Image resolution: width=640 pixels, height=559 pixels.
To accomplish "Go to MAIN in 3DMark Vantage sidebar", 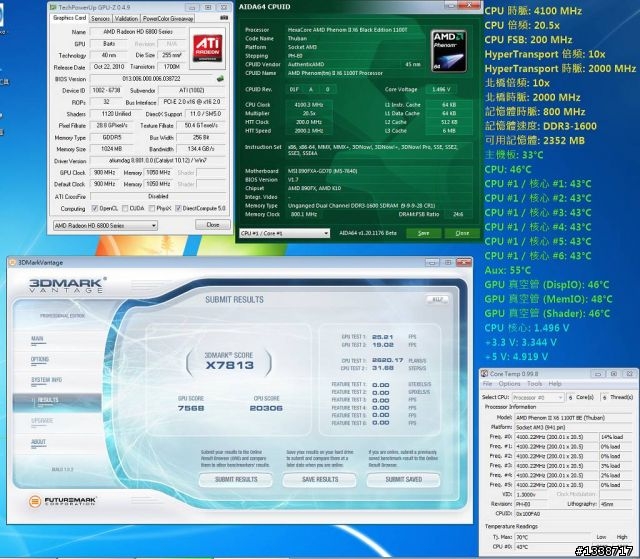I will click(37, 339).
